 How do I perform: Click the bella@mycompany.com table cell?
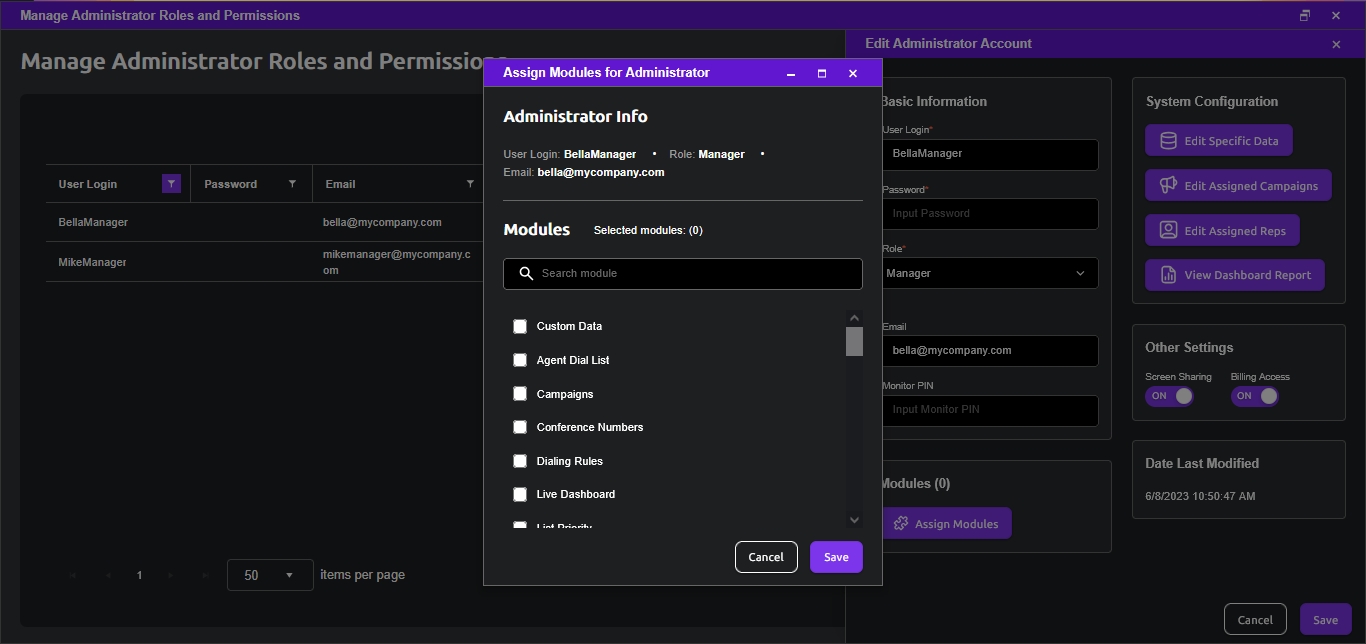(x=382, y=222)
